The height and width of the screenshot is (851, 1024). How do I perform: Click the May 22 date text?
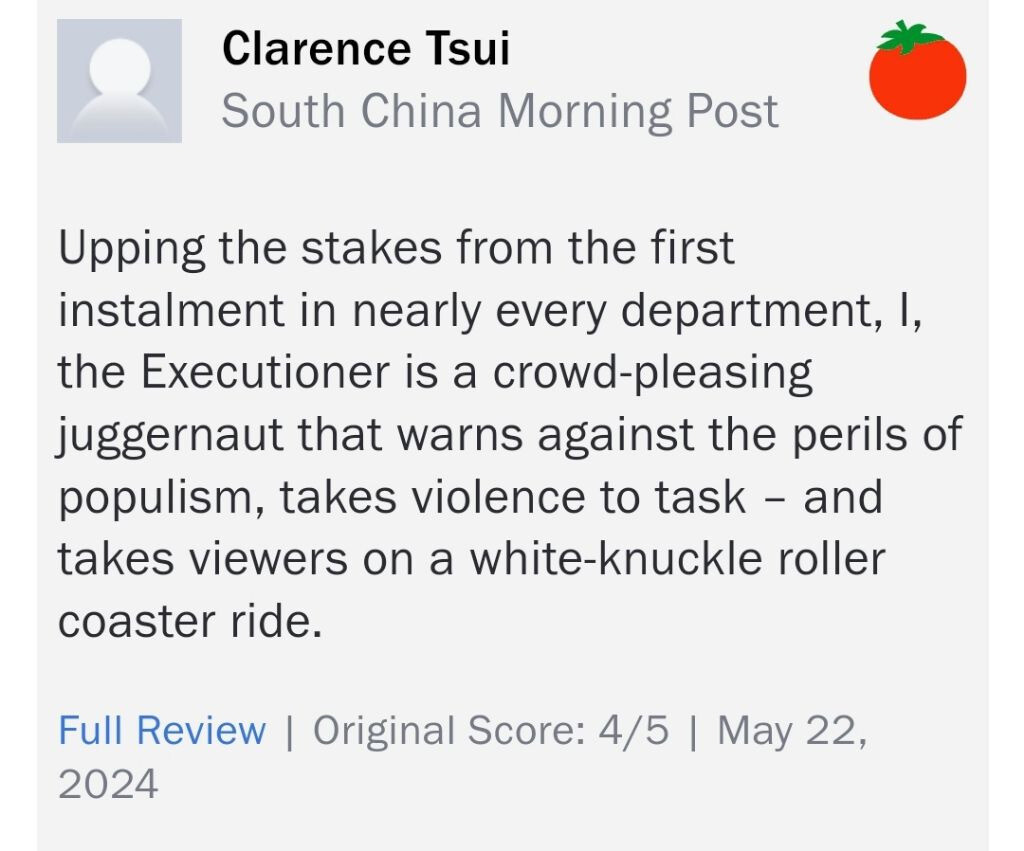pos(791,731)
